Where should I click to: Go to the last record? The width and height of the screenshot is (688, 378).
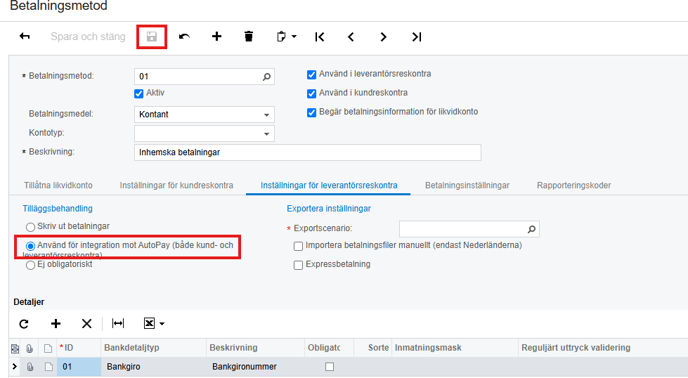tap(416, 37)
